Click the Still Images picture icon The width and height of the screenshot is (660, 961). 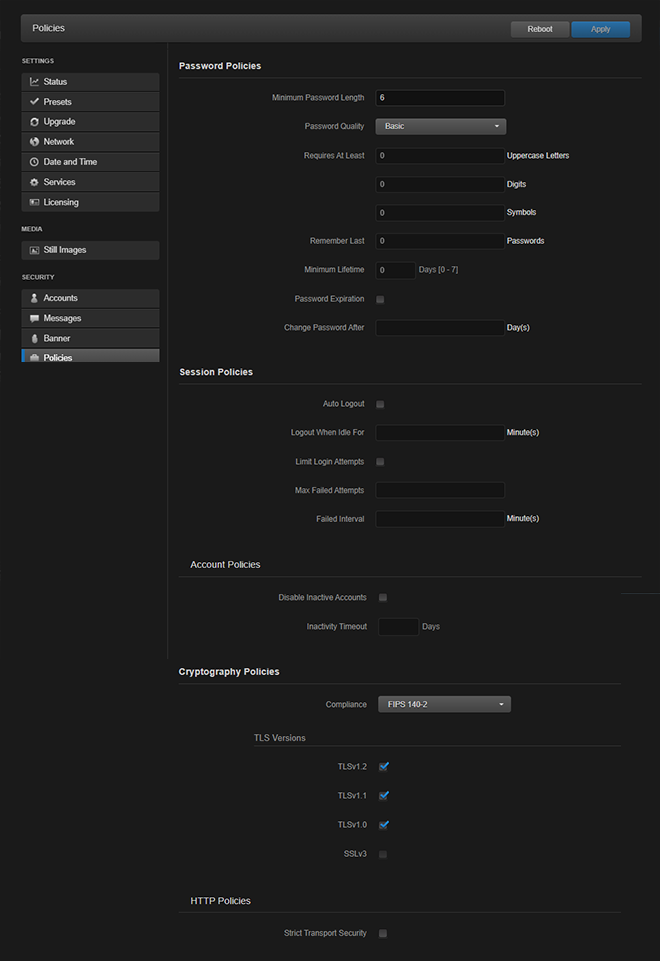pos(34,250)
